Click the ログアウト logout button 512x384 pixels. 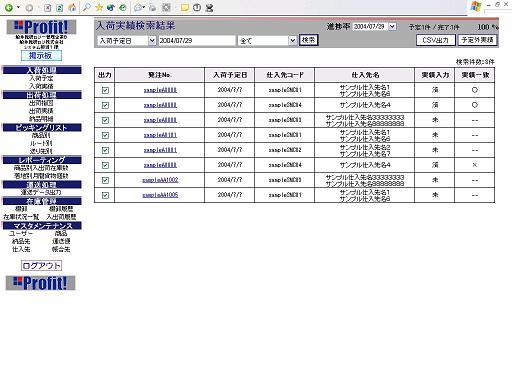(x=41, y=266)
